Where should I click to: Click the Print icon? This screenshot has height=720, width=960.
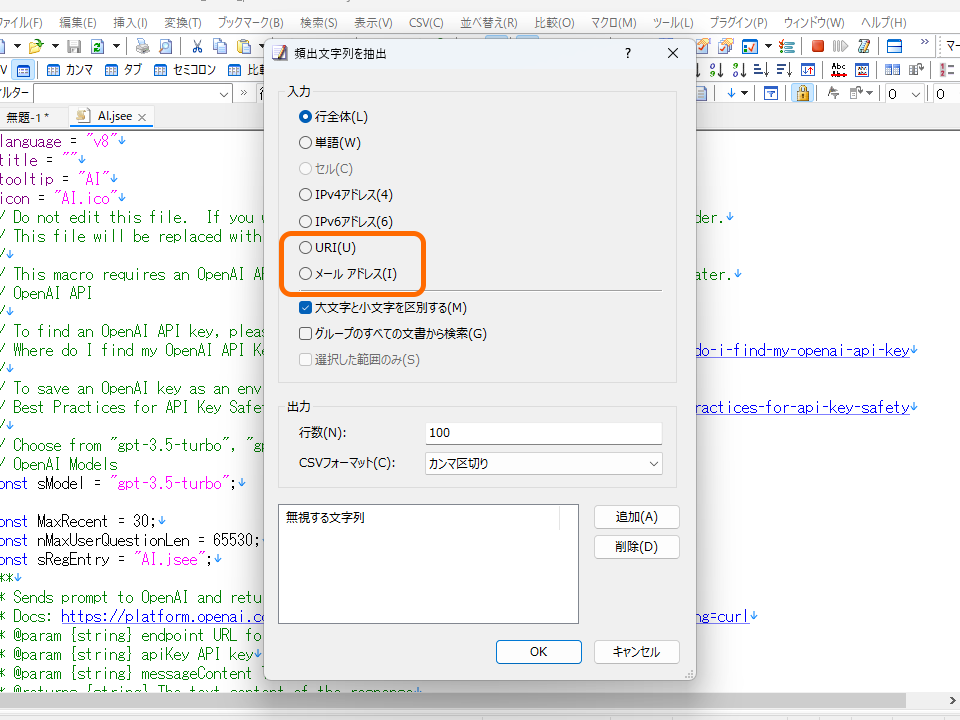[142, 46]
